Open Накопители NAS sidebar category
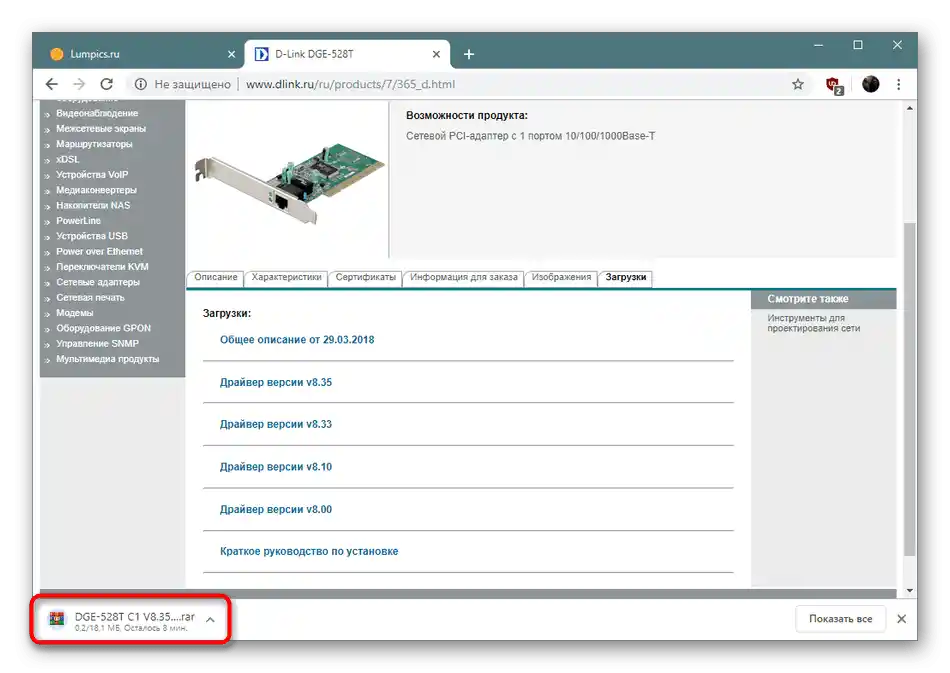Screen dimensions: 950x673 point(93,205)
